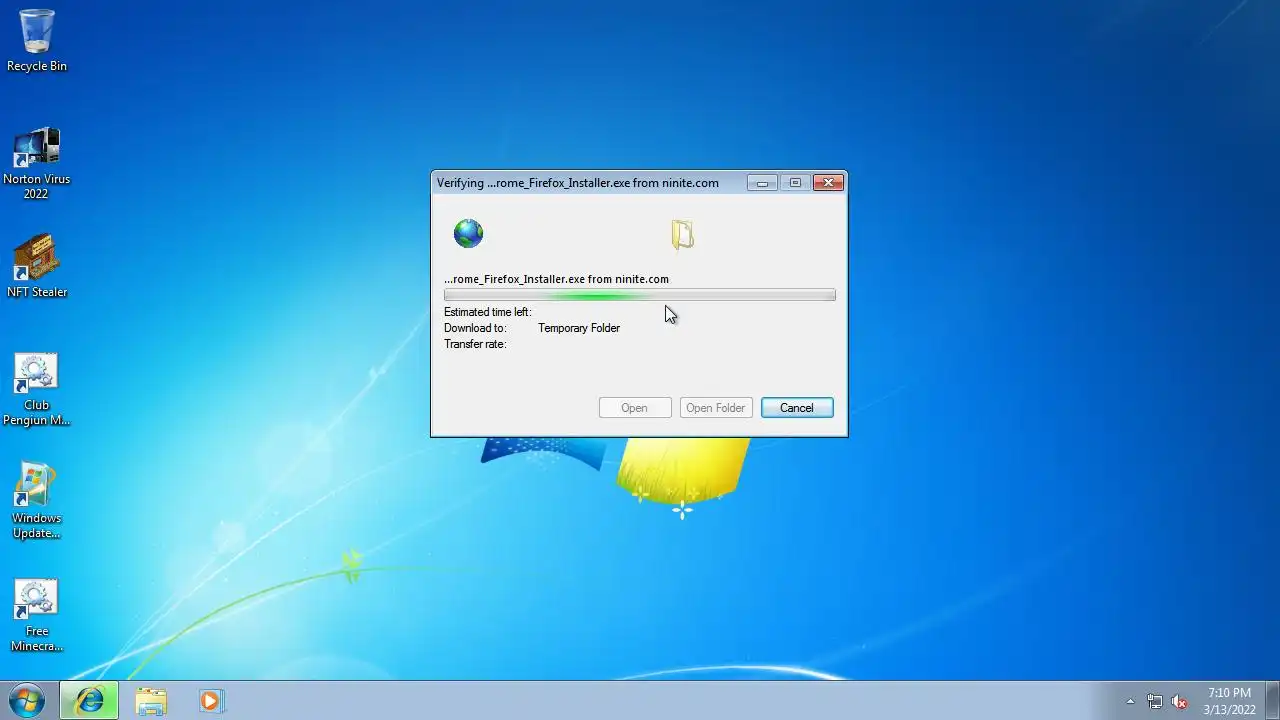
Task: Click the 'Temporary Folder' destination text
Action: pos(579,328)
